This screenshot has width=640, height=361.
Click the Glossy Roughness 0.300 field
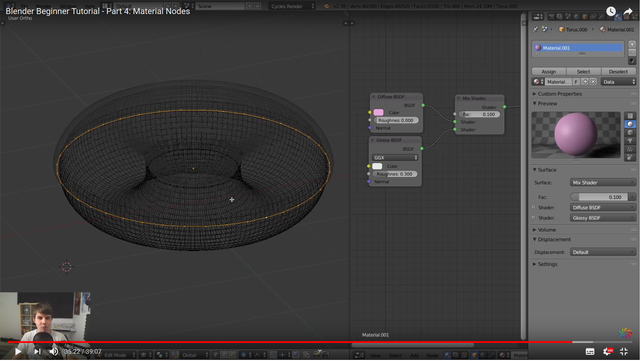pyautogui.click(x=394, y=174)
